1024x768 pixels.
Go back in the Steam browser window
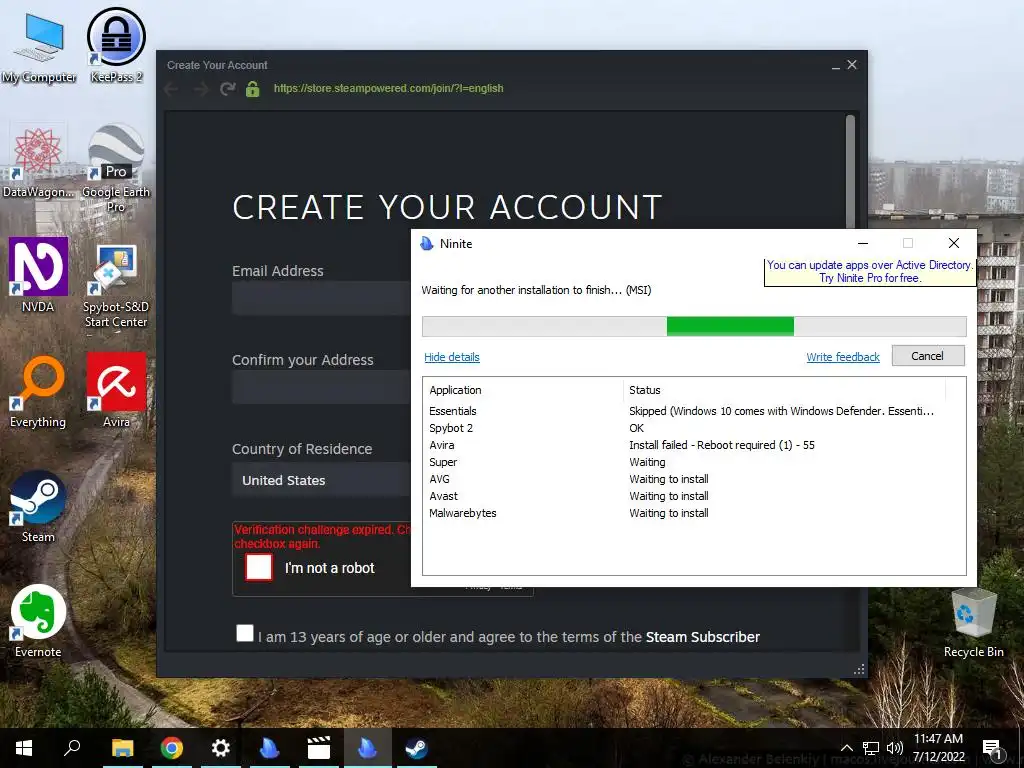172,88
